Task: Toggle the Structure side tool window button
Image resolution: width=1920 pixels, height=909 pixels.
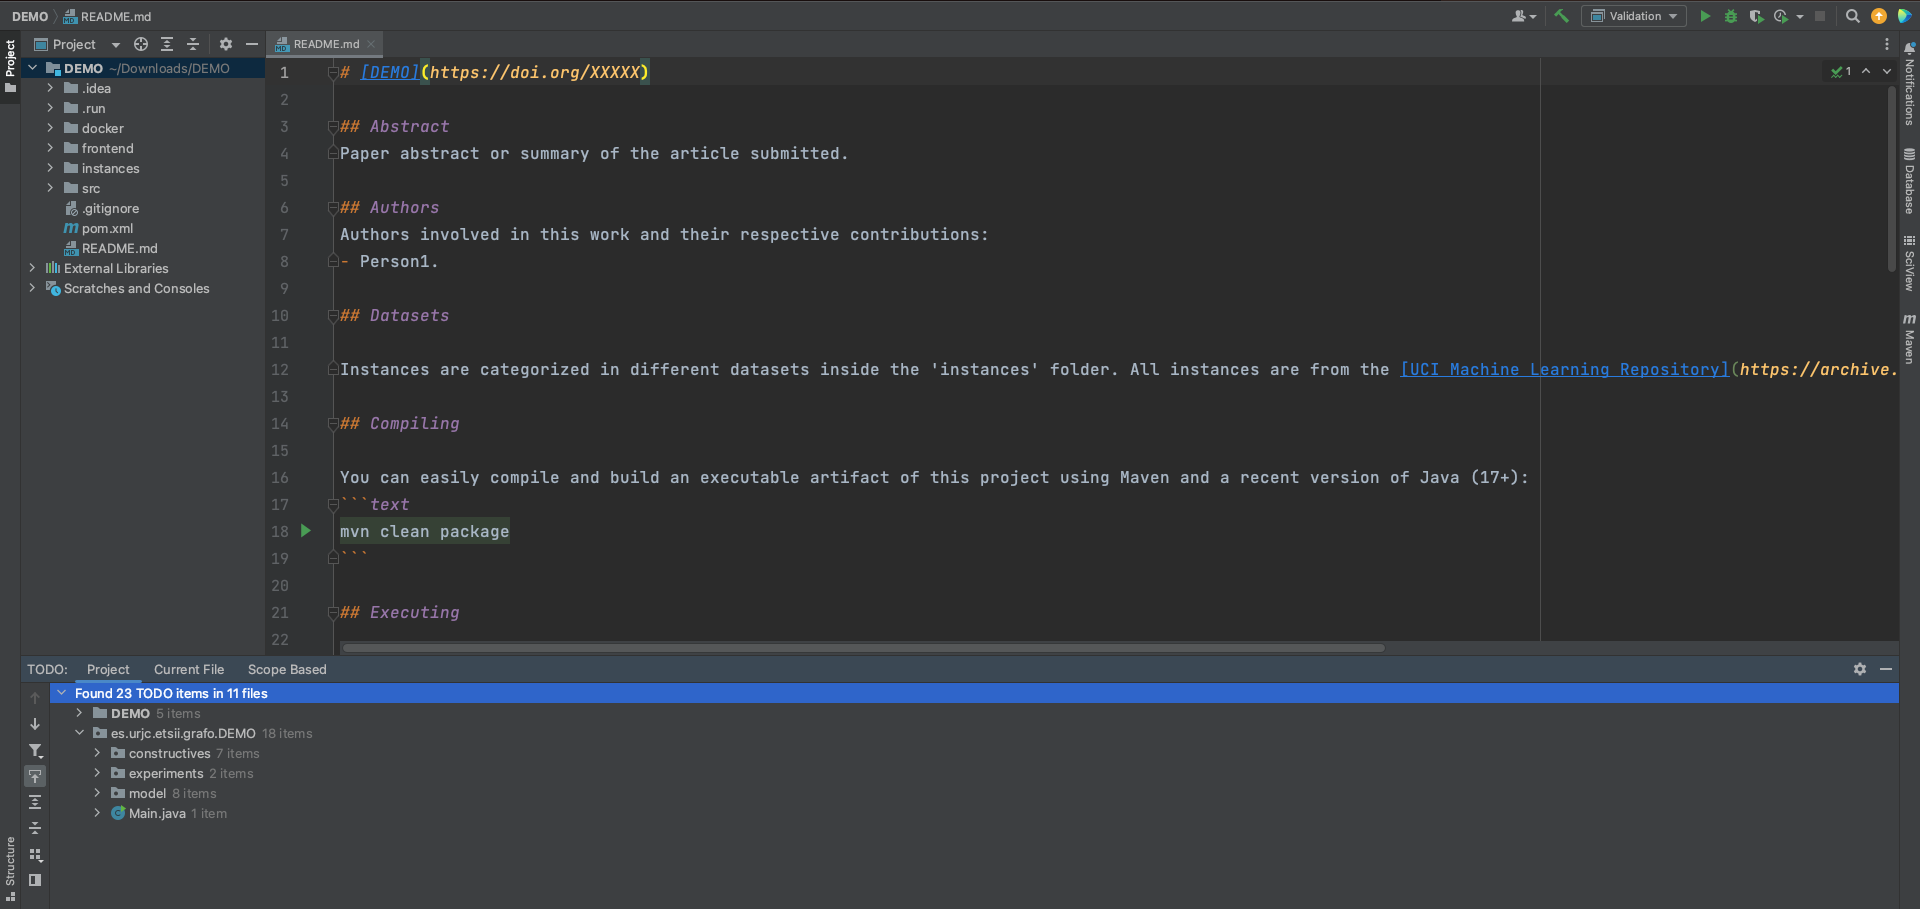Action: [10, 869]
